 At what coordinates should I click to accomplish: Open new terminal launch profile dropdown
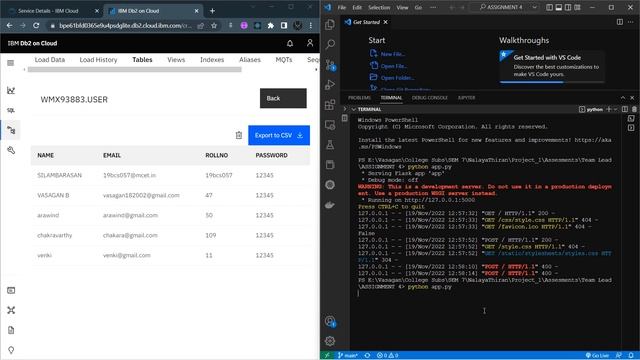coord(616,109)
